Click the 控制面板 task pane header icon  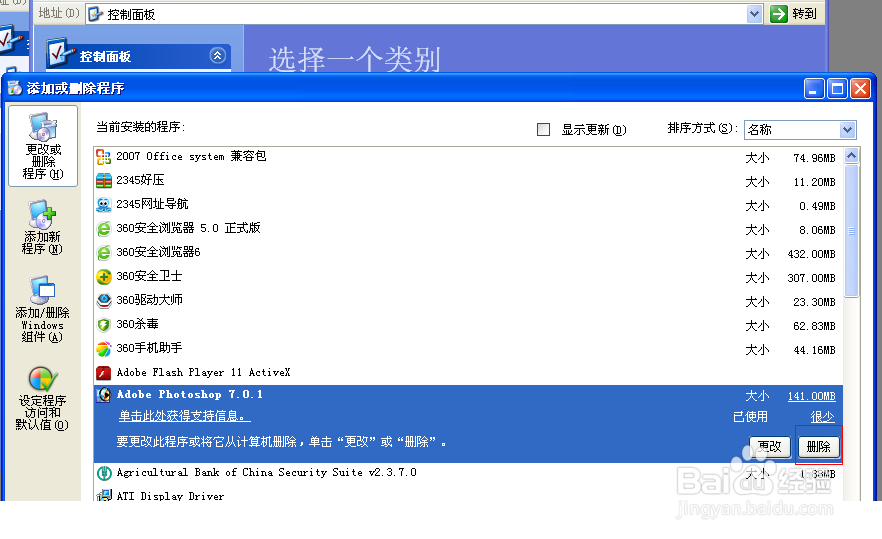pyautogui.click(x=61, y=52)
